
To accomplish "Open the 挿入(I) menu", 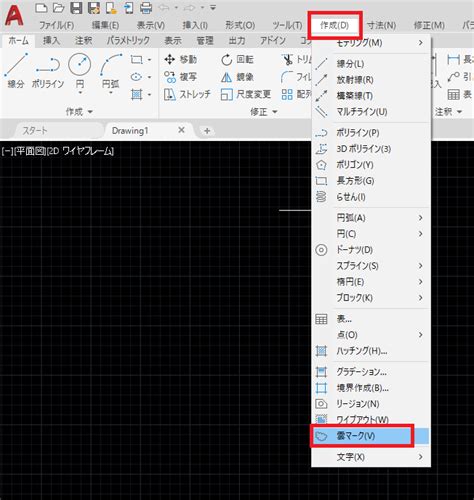I will [195, 25].
